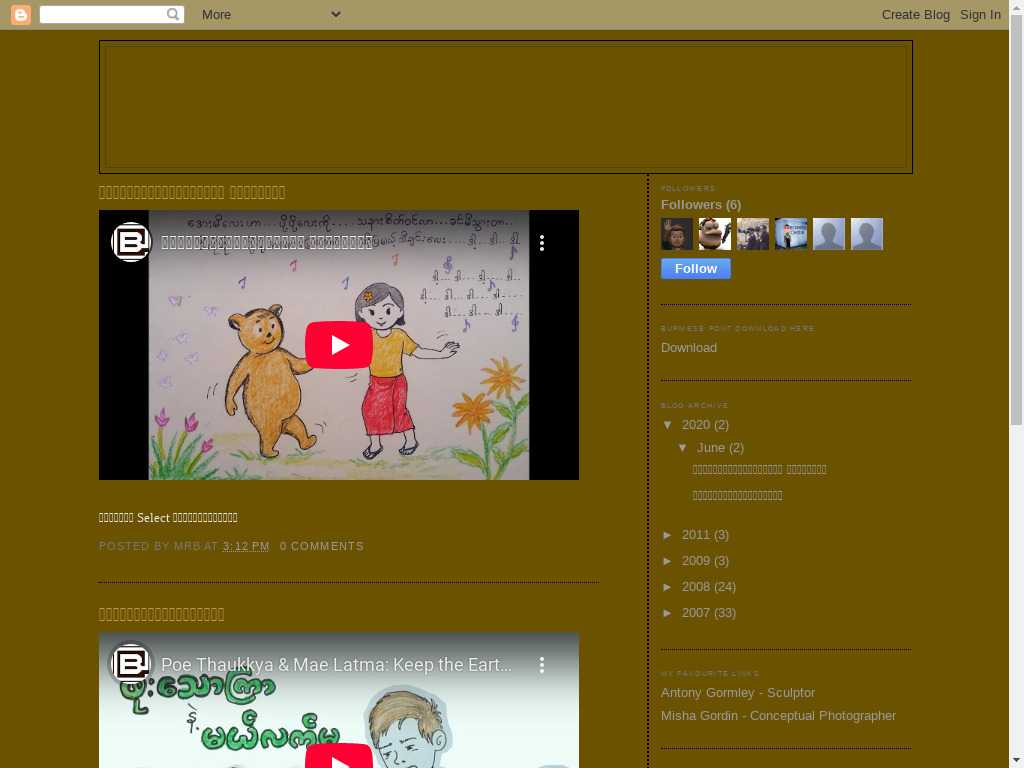Open the 2011 archive link
Viewport: 1024px width, 768px height.
(696, 535)
